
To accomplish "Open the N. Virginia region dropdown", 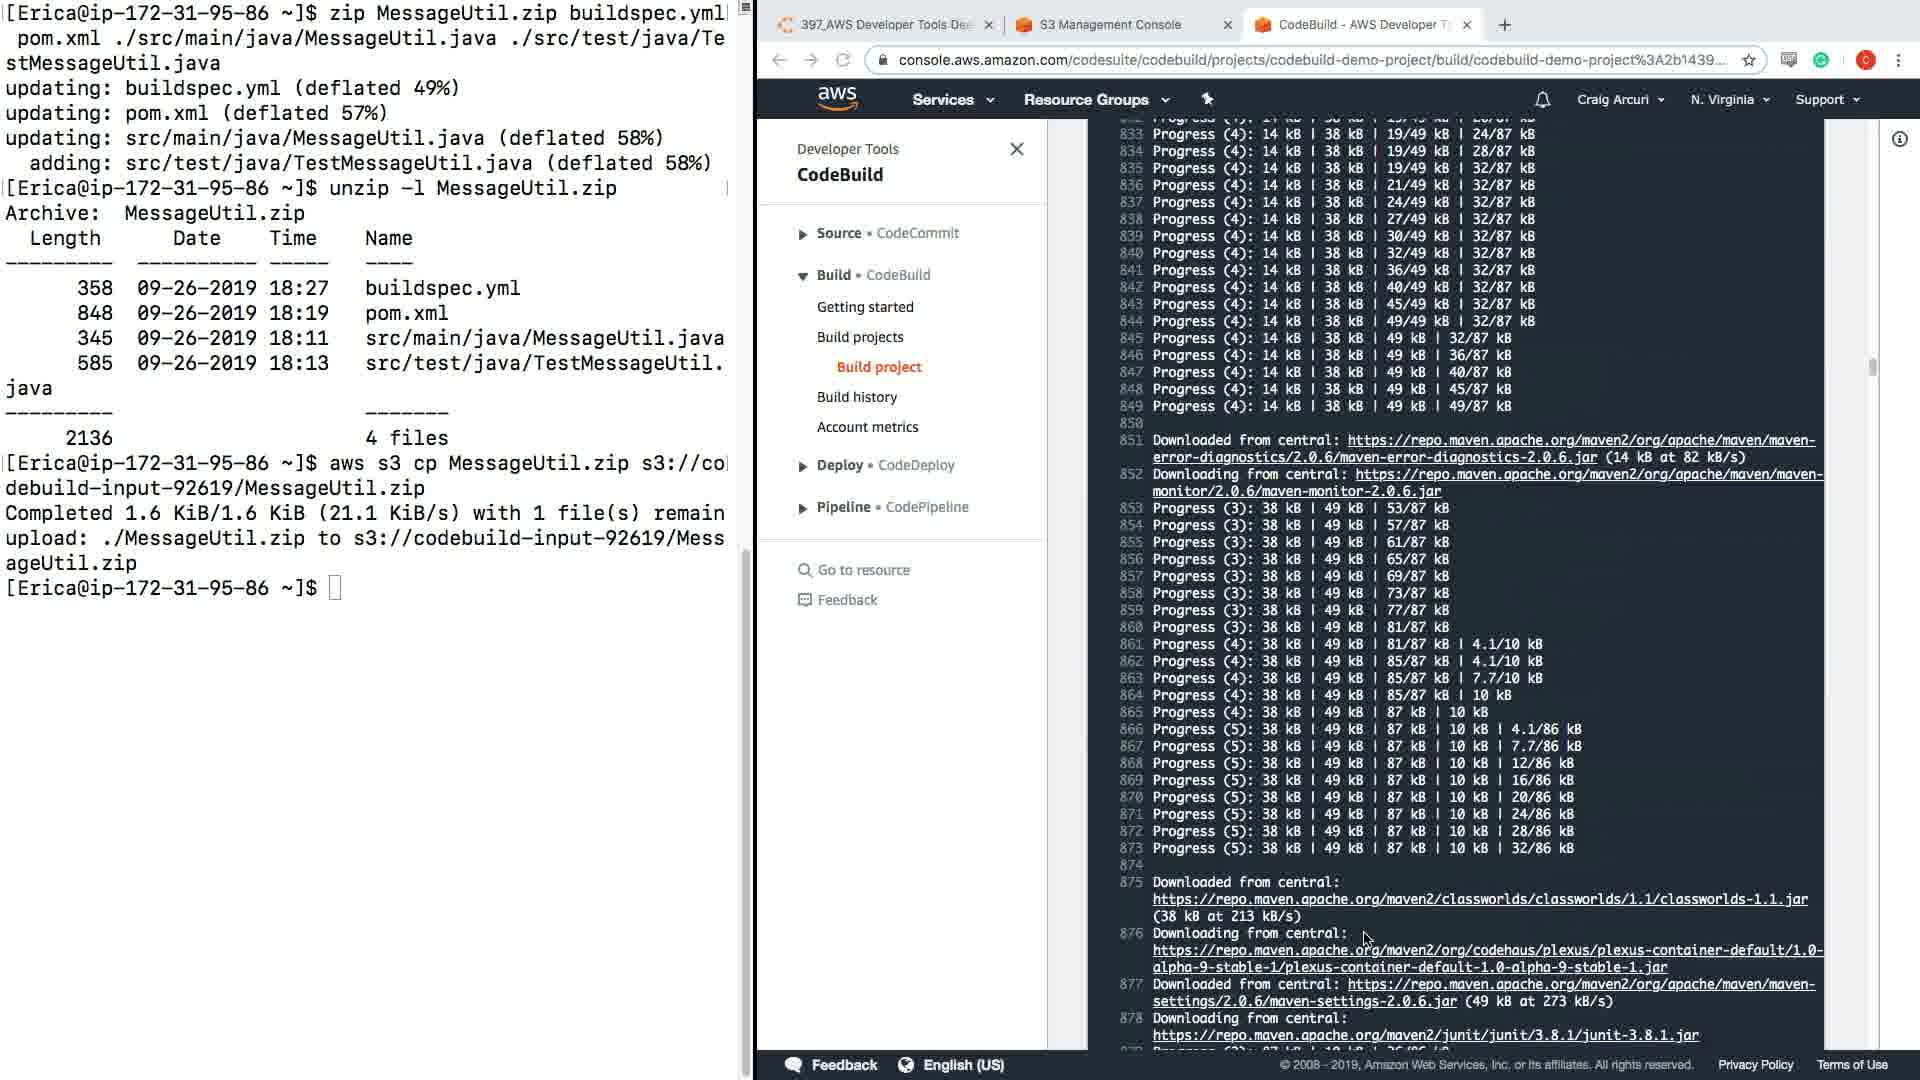I will [x=1729, y=100].
